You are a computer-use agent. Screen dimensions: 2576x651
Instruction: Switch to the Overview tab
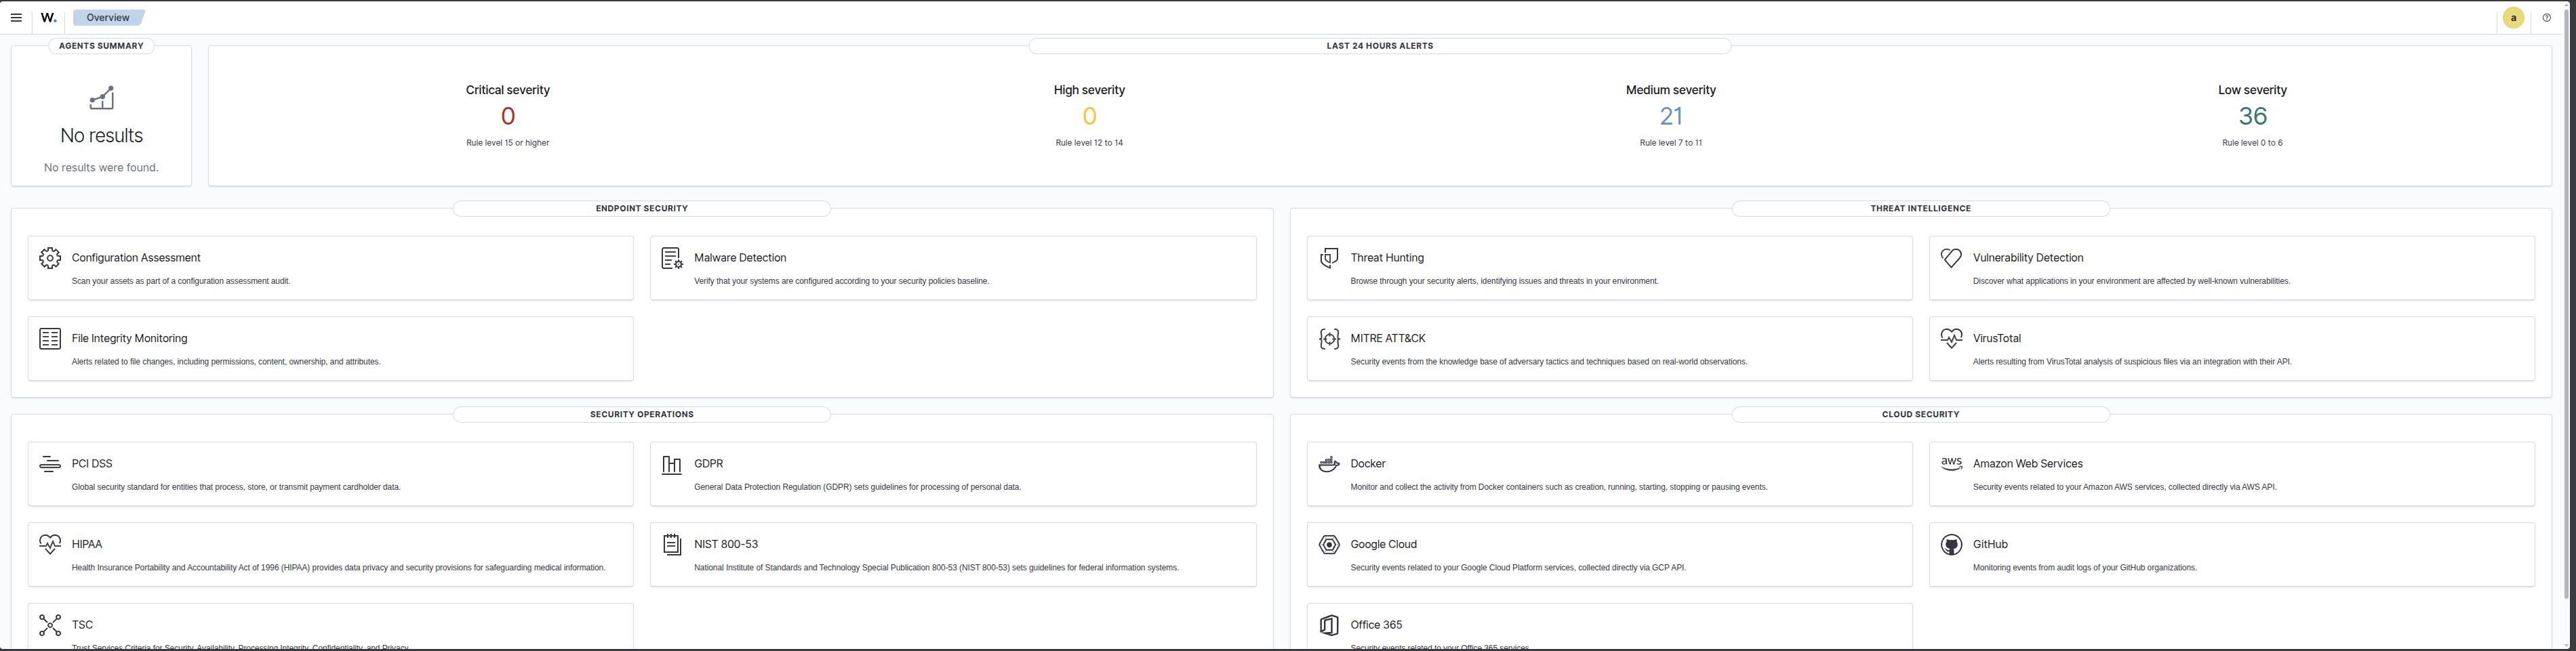point(107,17)
